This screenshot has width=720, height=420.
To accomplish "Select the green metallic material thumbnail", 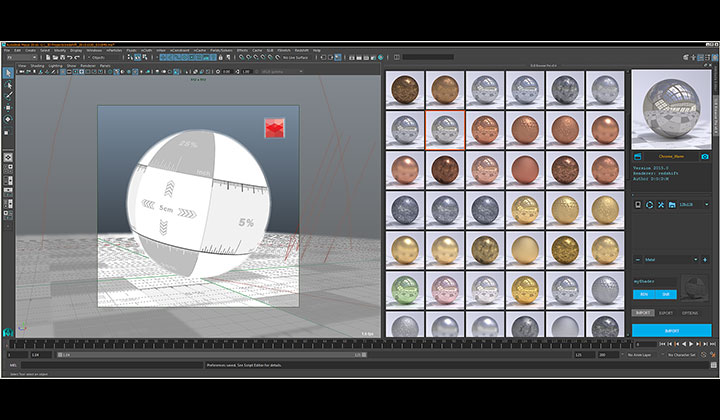I will click(x=405, y=291).
